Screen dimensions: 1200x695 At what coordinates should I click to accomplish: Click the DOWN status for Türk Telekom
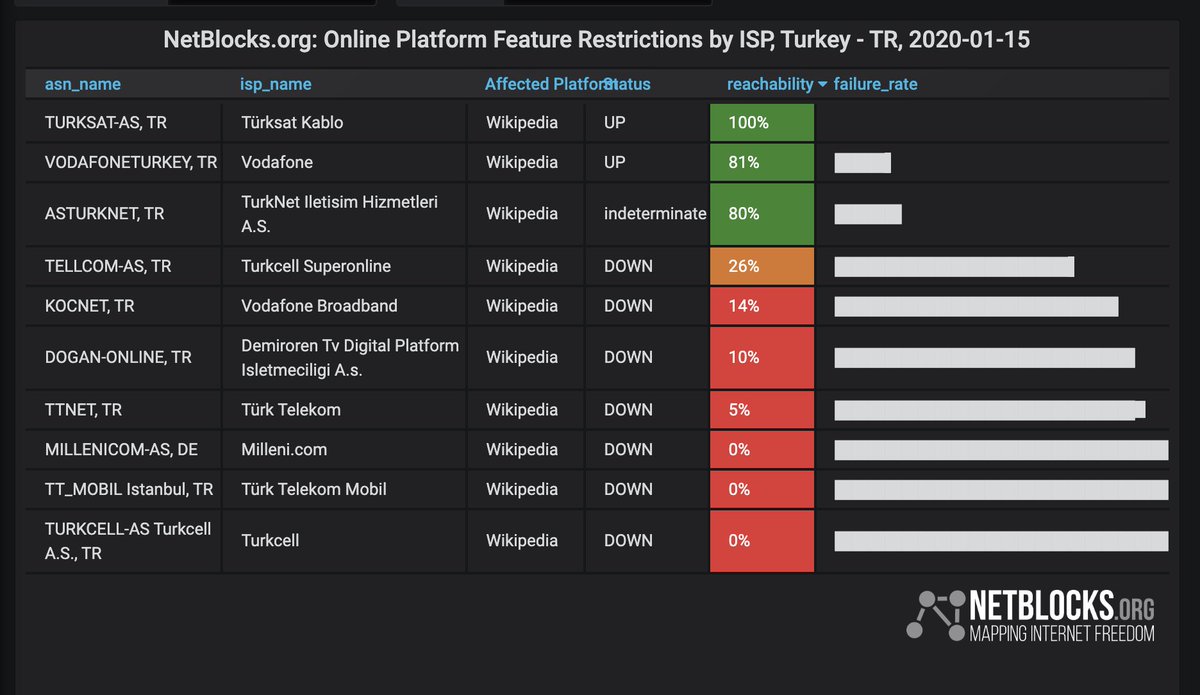(x=628, y=410)
